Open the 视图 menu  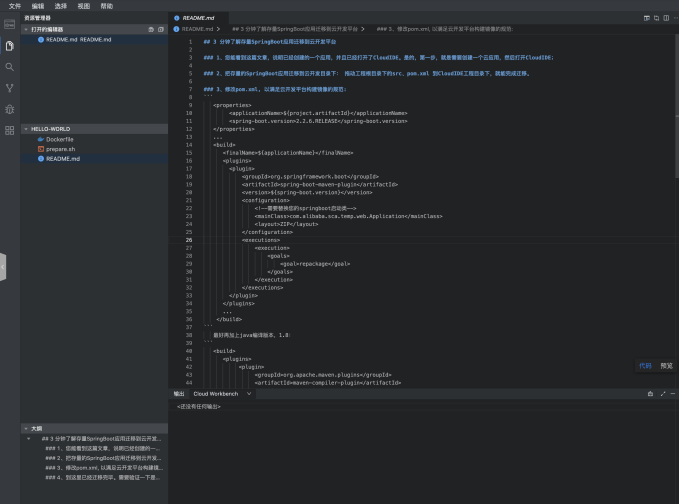click(84, 6)
